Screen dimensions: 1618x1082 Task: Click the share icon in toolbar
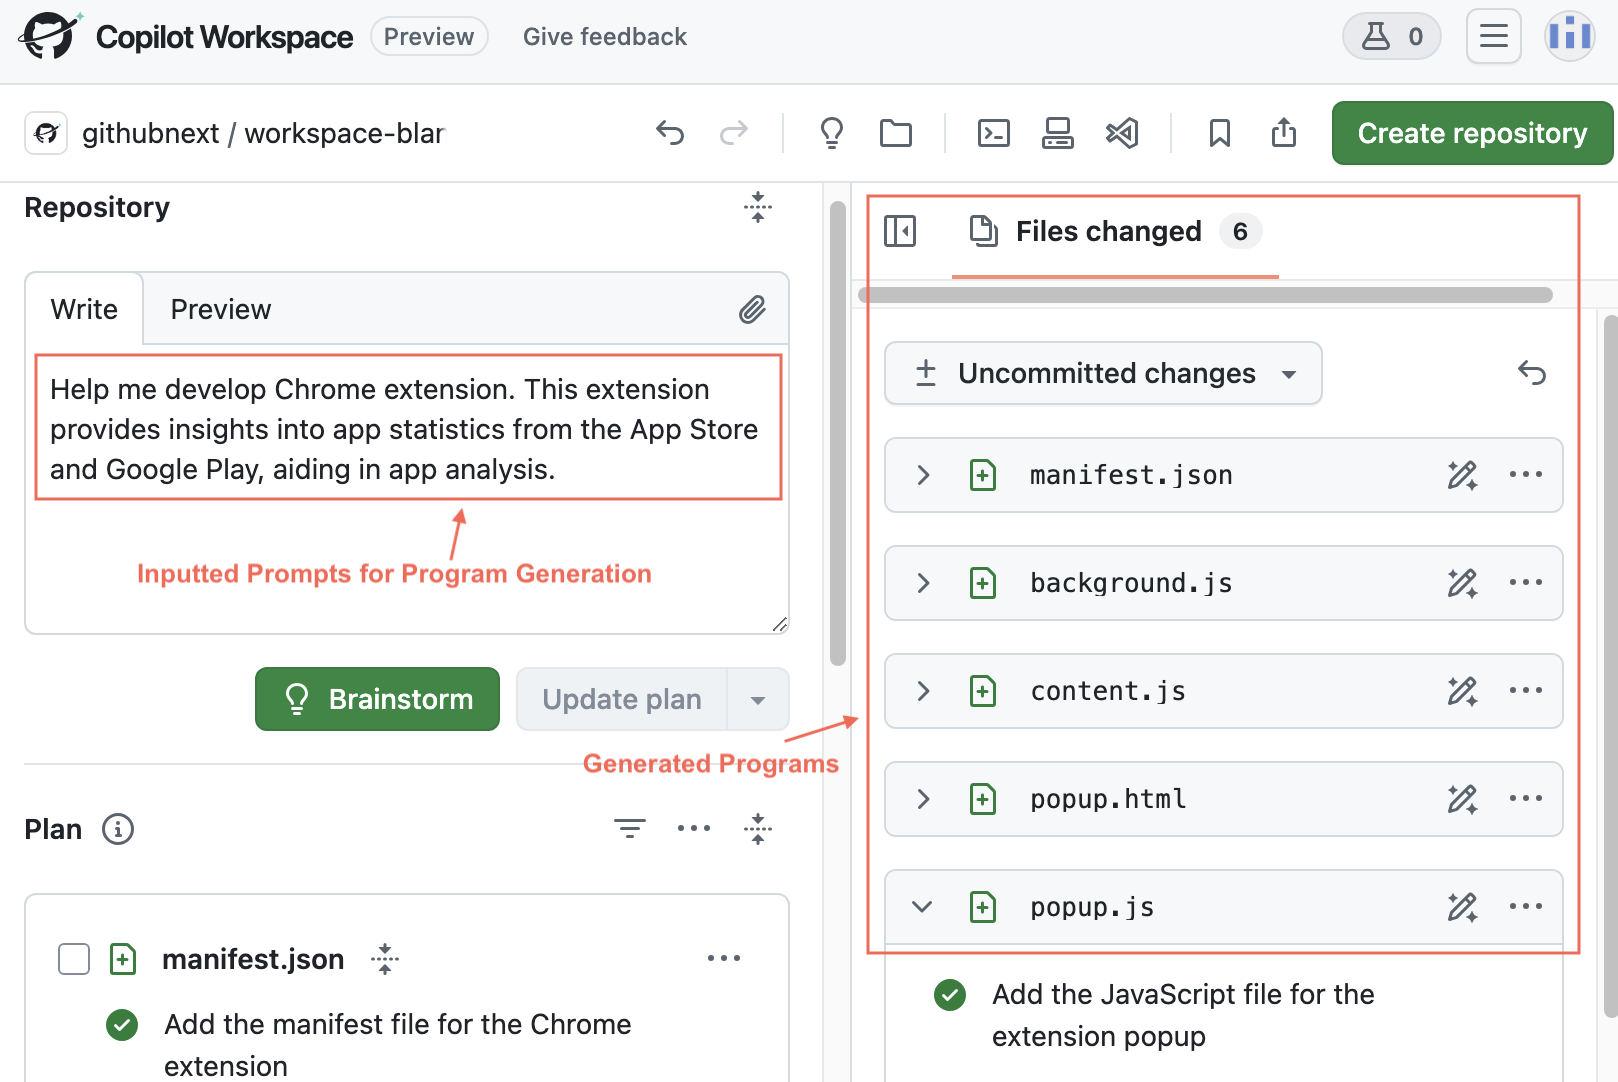point(1284,133)
